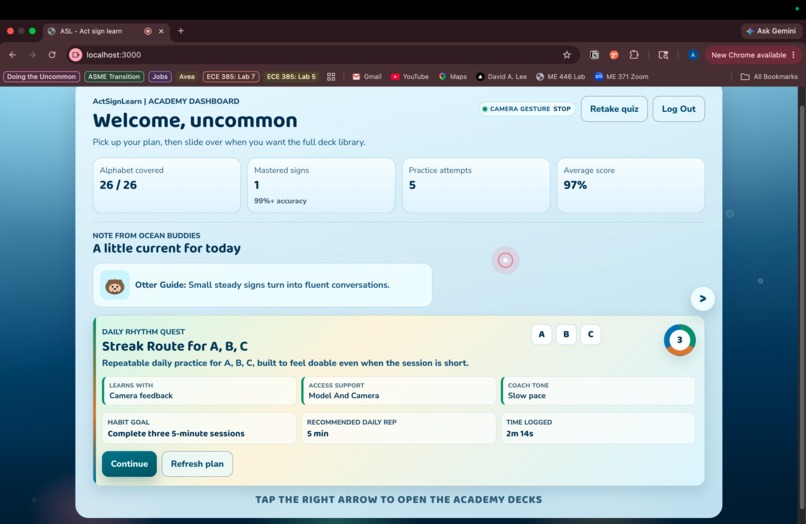Open the Doing the Uncommon tab group

pyautogui.click(x=41, y=77)
